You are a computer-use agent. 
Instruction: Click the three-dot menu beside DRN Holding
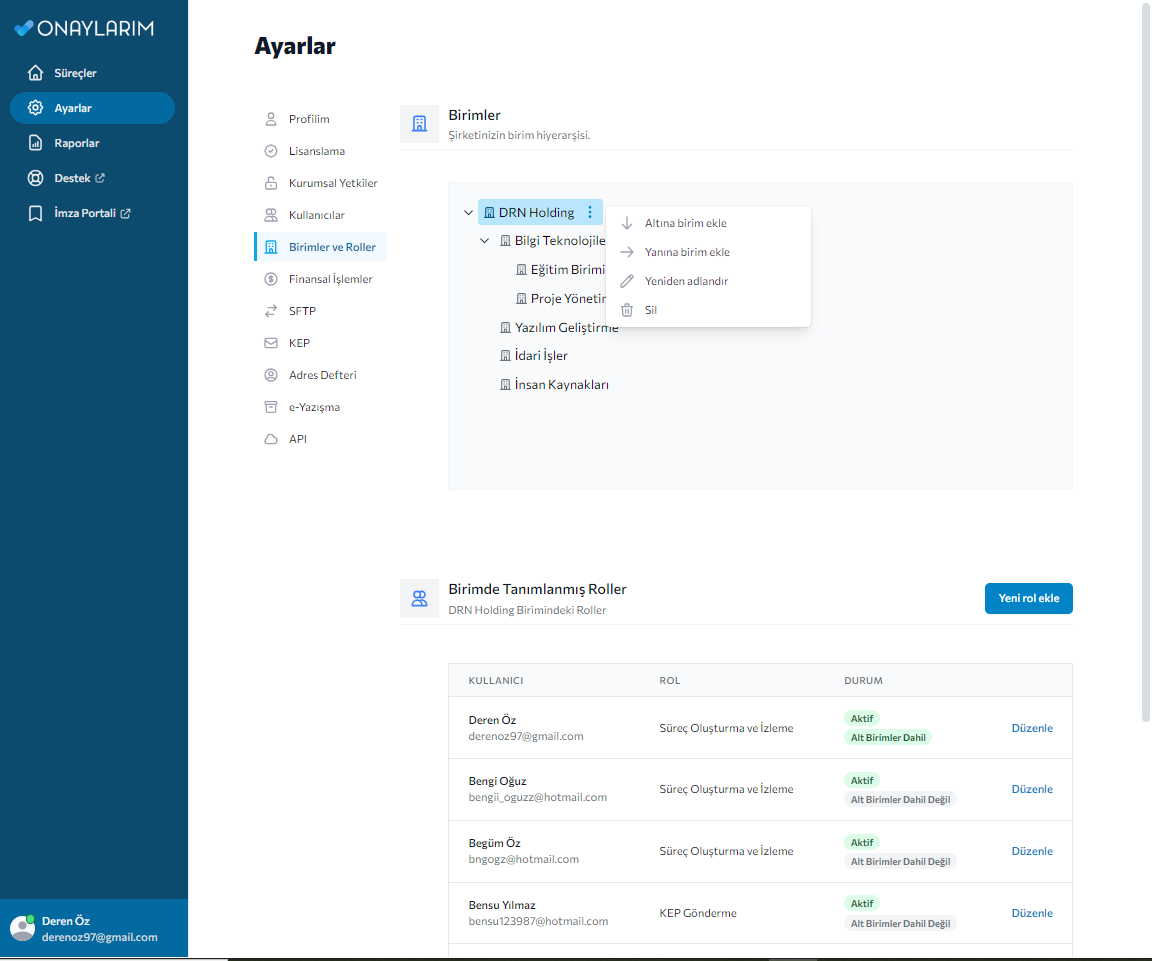[x=590, y=212]
